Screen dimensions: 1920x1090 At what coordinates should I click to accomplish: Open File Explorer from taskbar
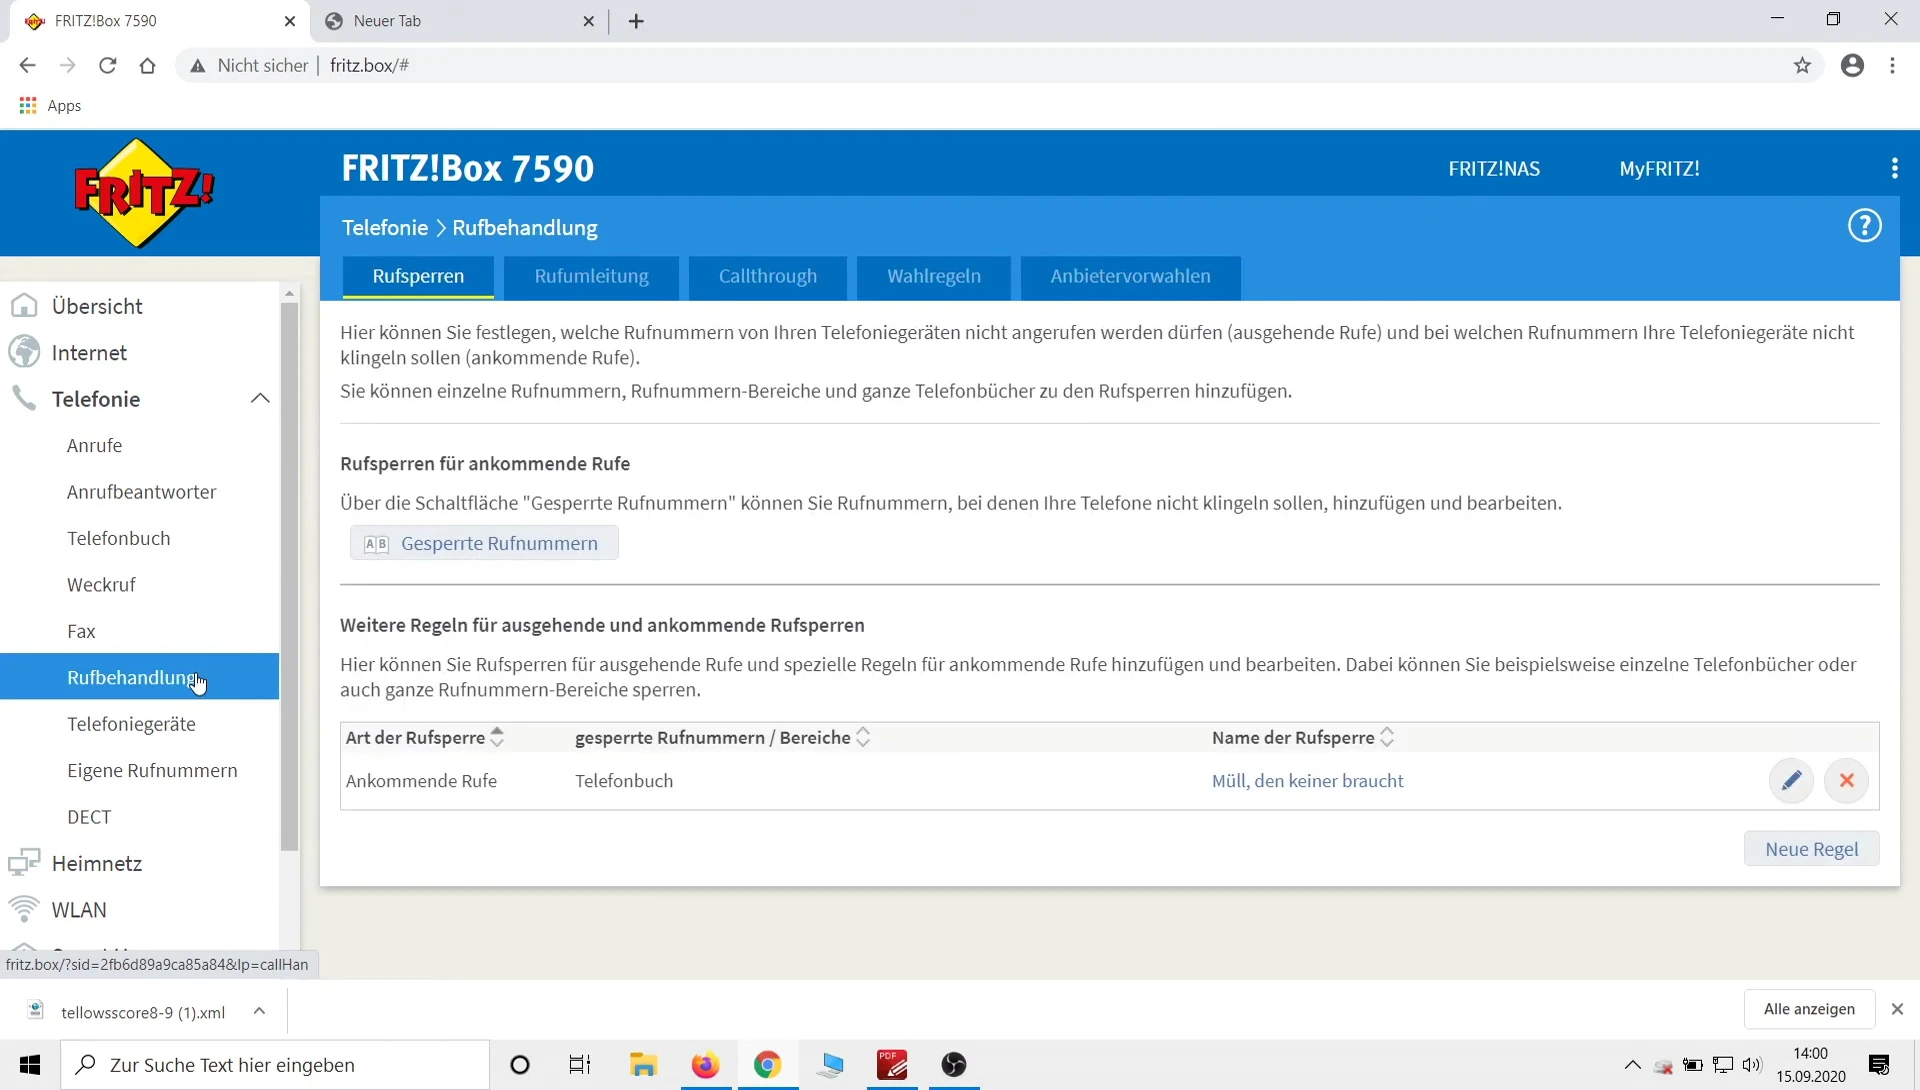pos(643,1065)
